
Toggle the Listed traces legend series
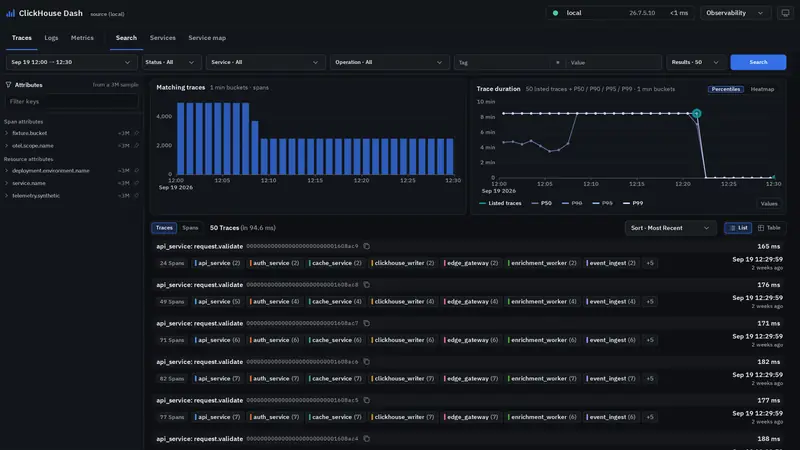point(500,203)
